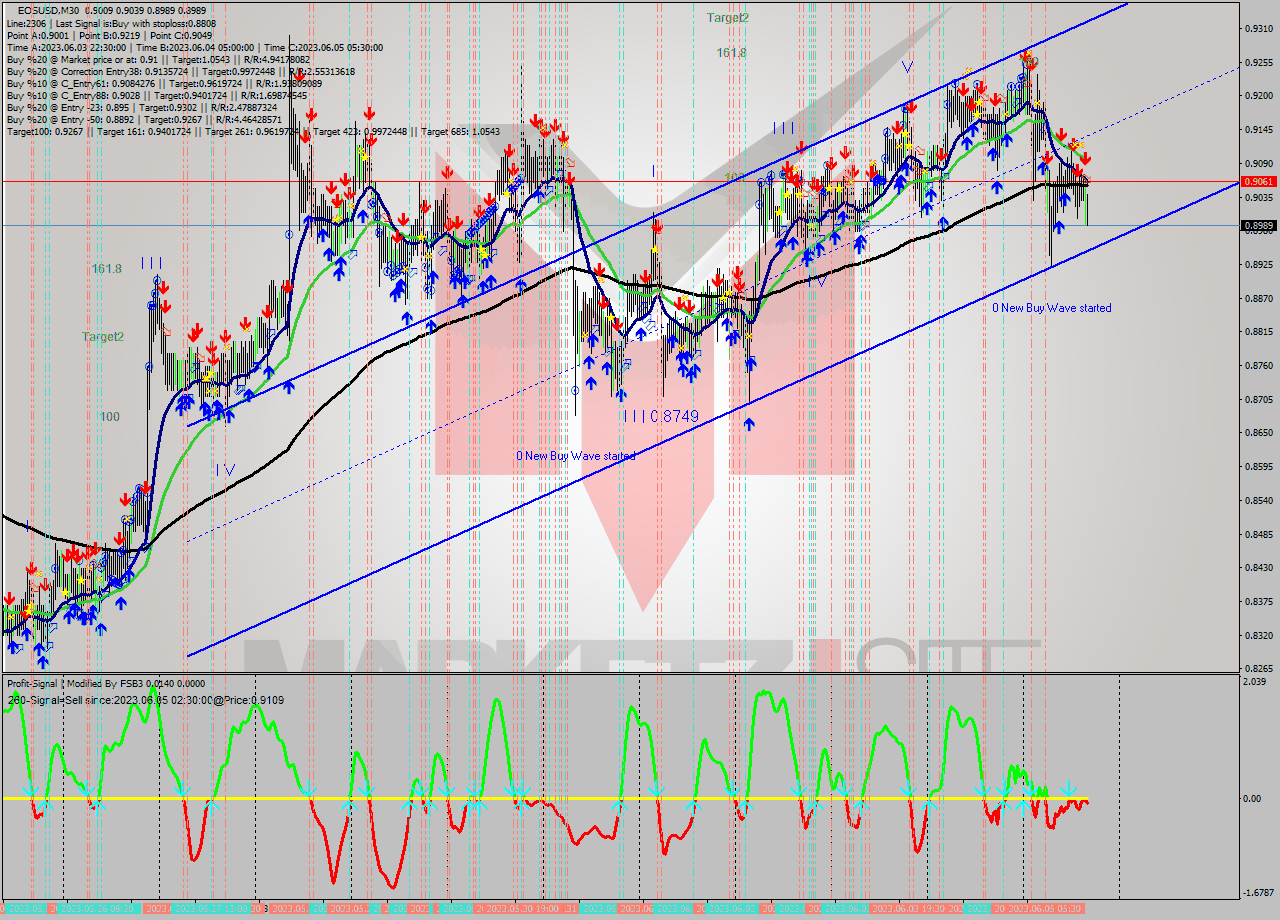Click the 0.9310 value on the price axis
Image resolution: width=1280 pixels, height=920 pixels.
point(1257,28)
